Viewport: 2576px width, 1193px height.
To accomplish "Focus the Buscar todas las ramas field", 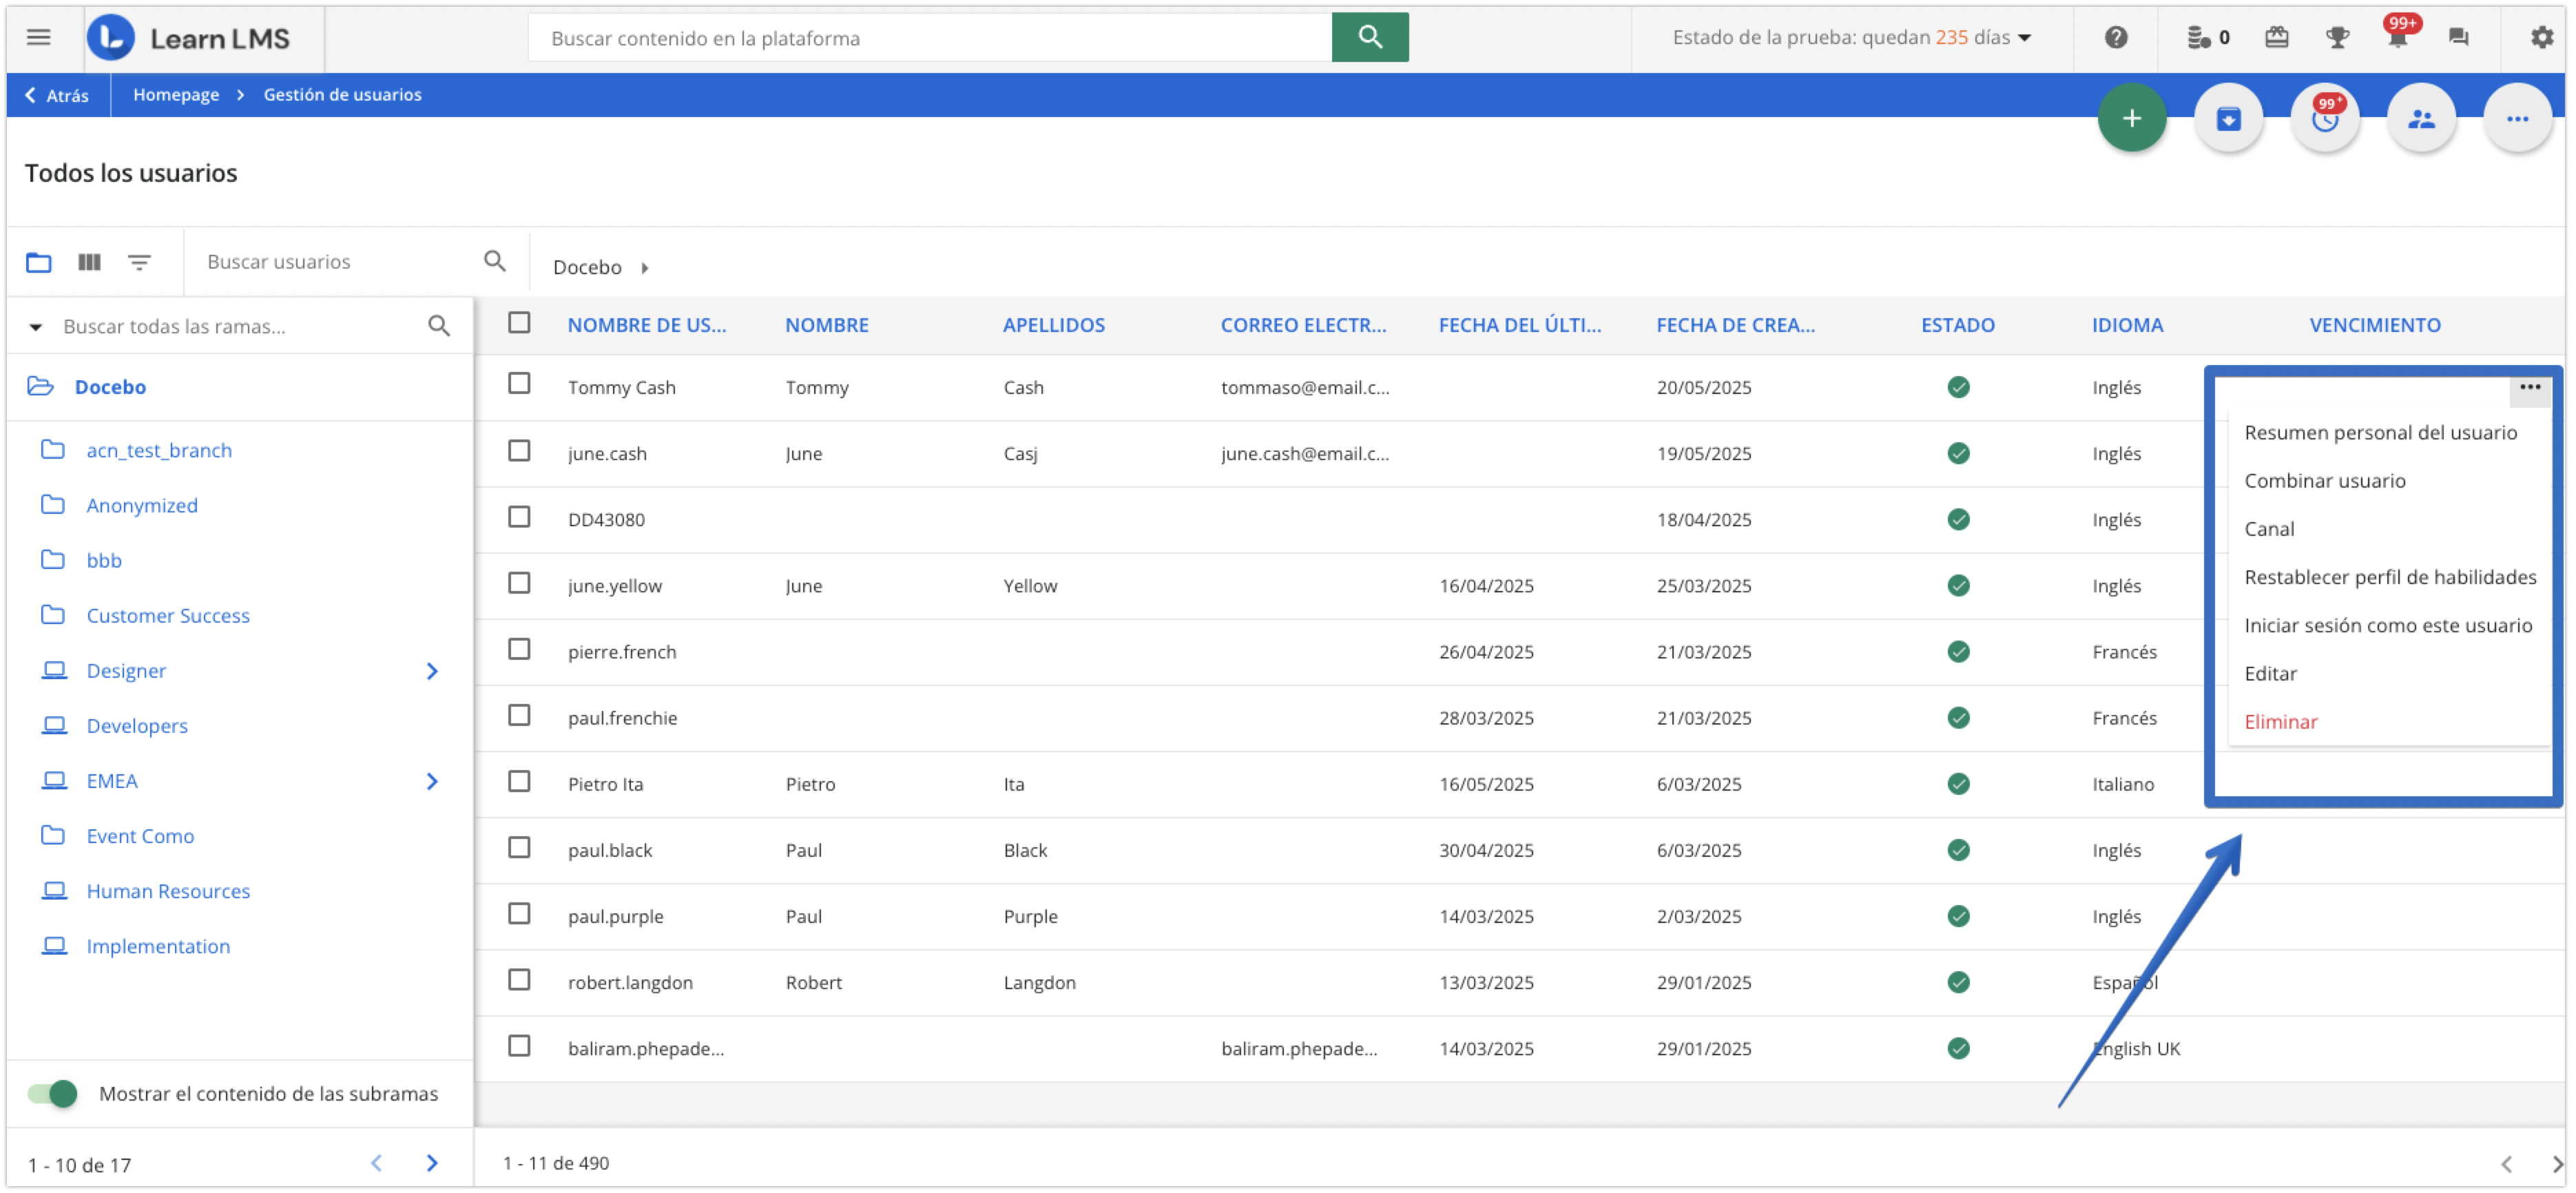I will click(236, 326).
